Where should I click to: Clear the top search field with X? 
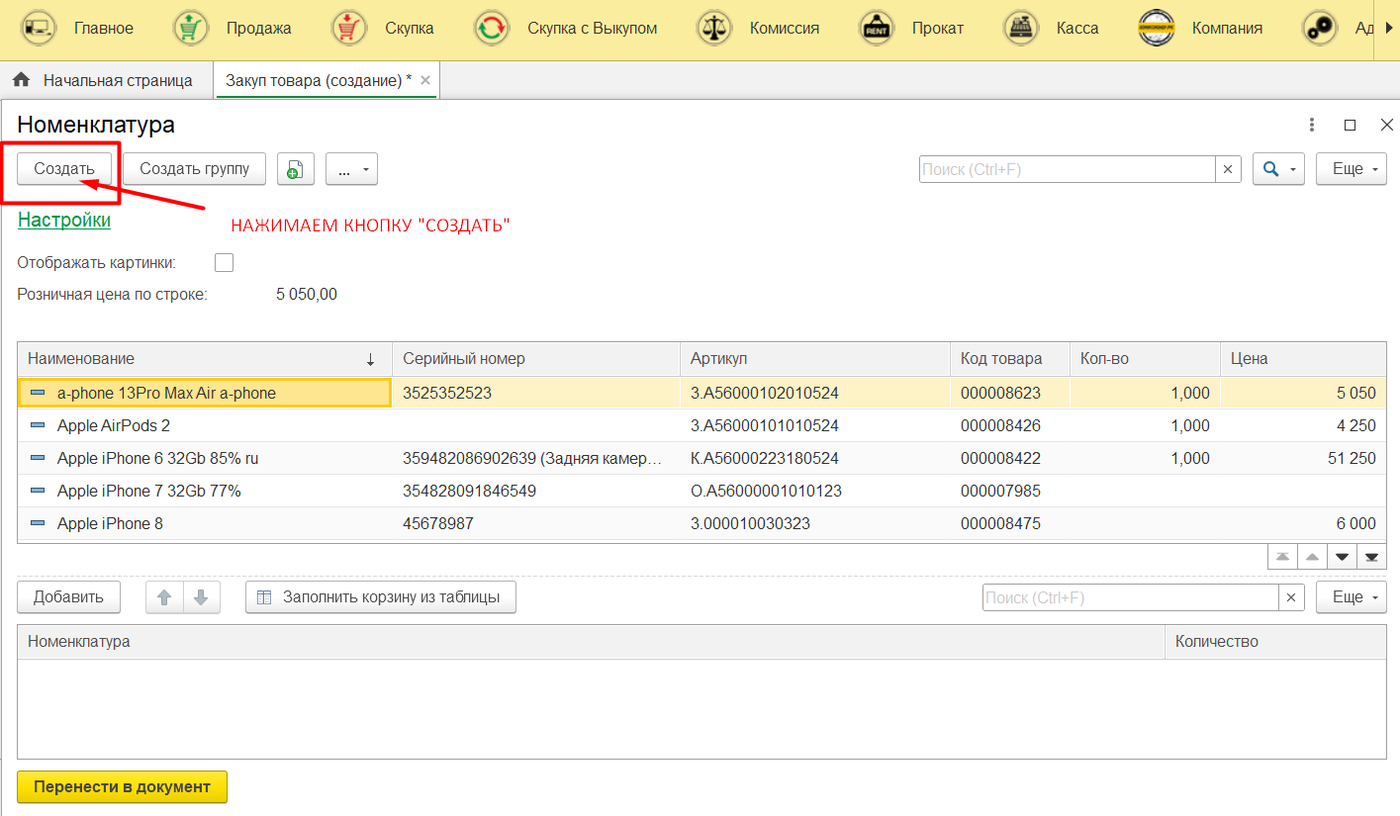coord(1229,169)
